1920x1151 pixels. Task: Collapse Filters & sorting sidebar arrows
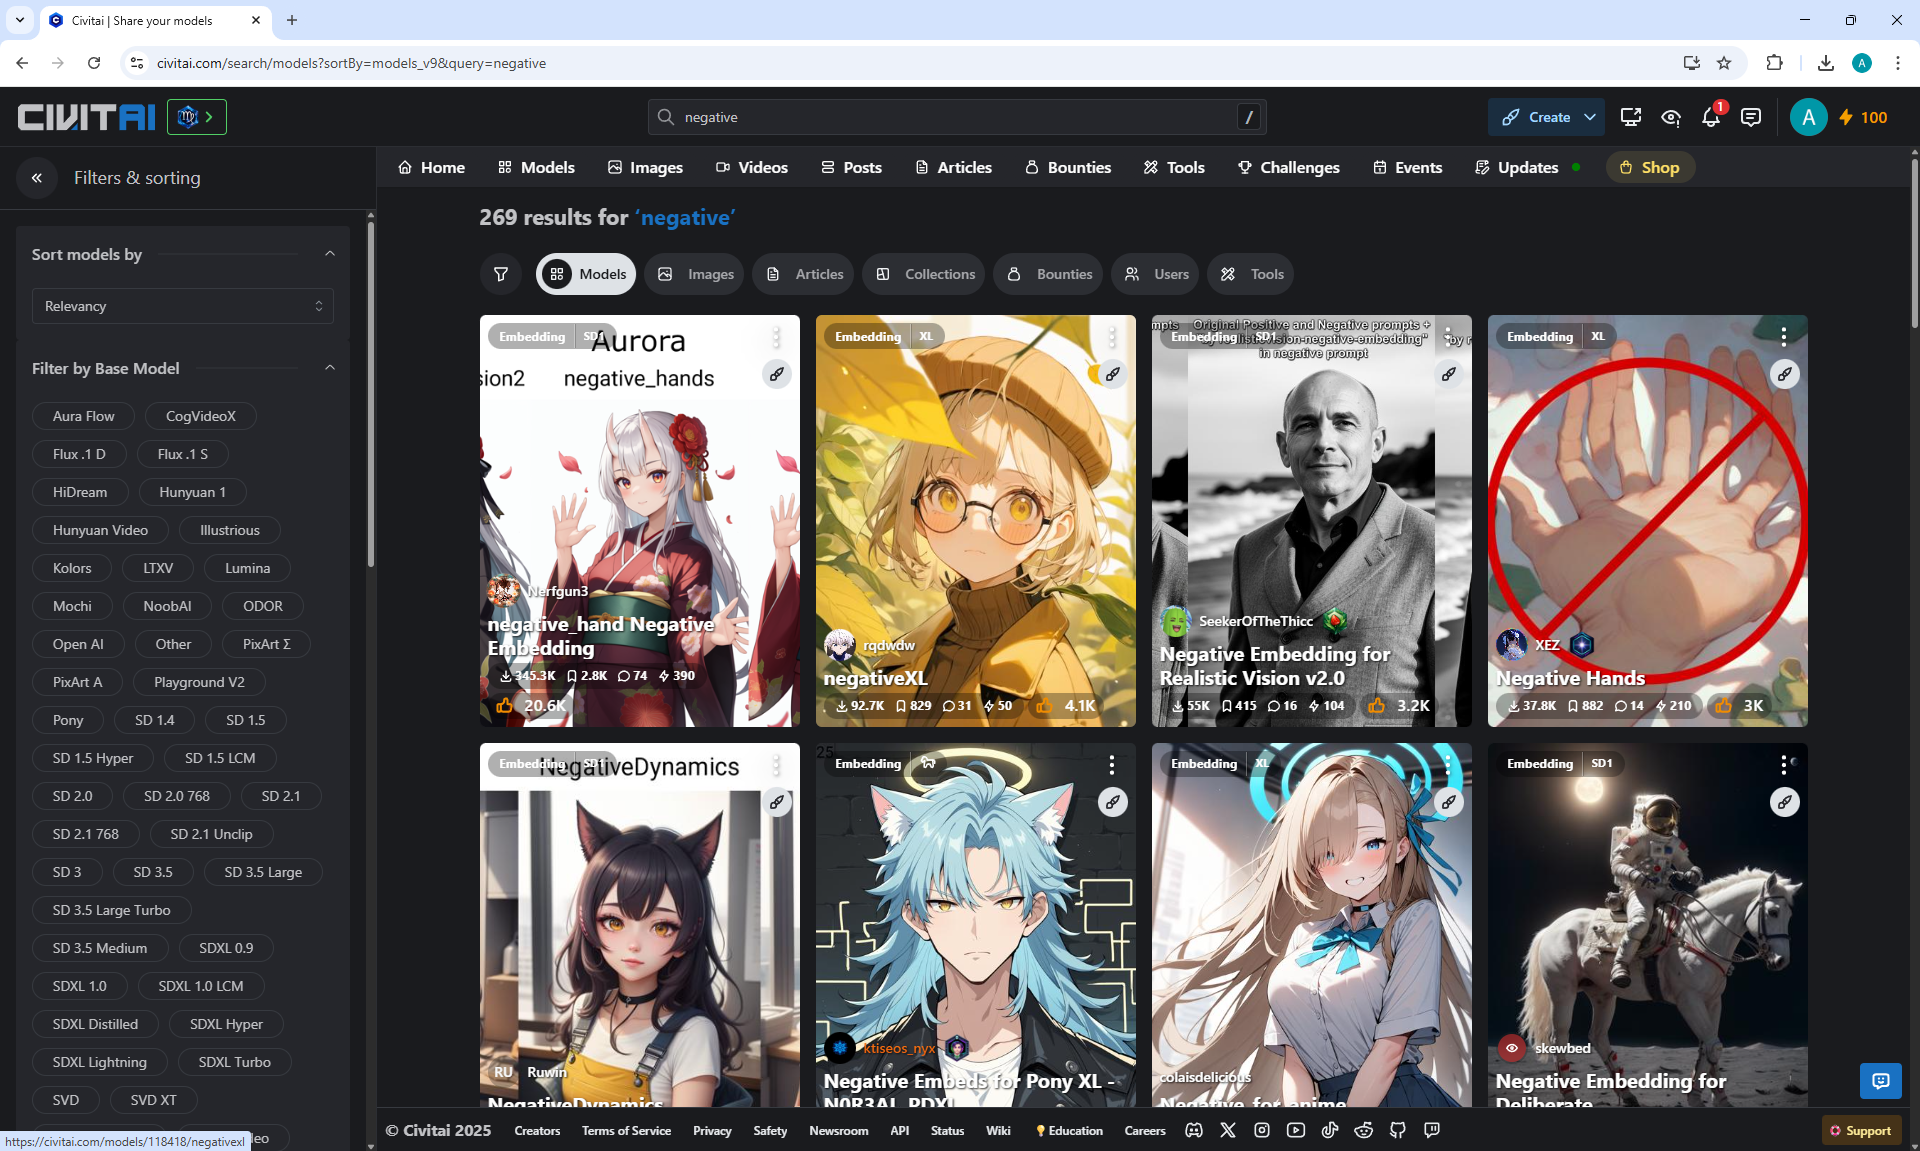coord(37,178)
